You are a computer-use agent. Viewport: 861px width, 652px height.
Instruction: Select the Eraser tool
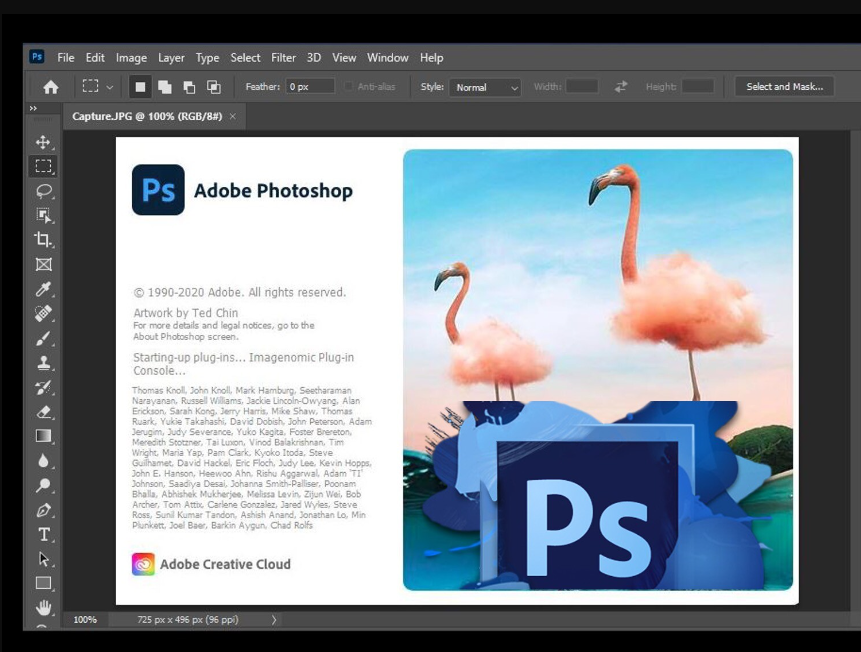pyautogui.click(x=43, y=411)
